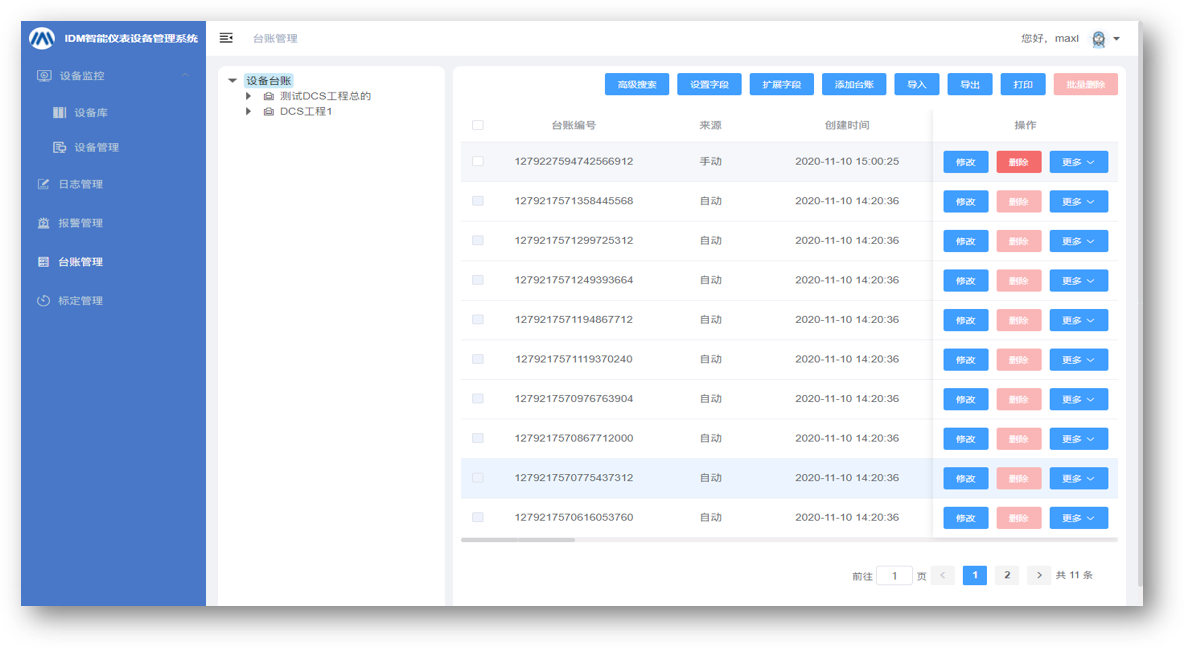Screen dimensions: 1185x648
Task: Go to pagination page 2
Action: (1007, 575)
